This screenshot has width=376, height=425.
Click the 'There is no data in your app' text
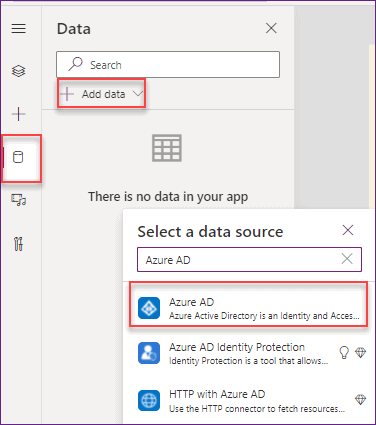[168, 197]
